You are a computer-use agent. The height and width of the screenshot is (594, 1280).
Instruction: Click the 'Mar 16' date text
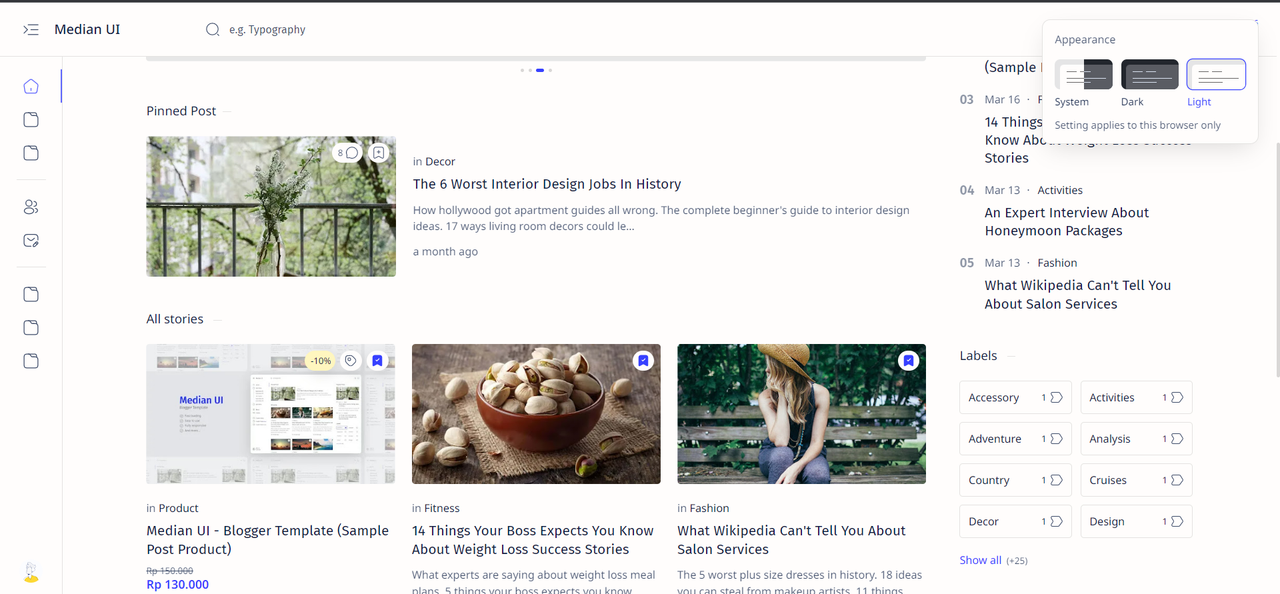(x=1002, y=99)
